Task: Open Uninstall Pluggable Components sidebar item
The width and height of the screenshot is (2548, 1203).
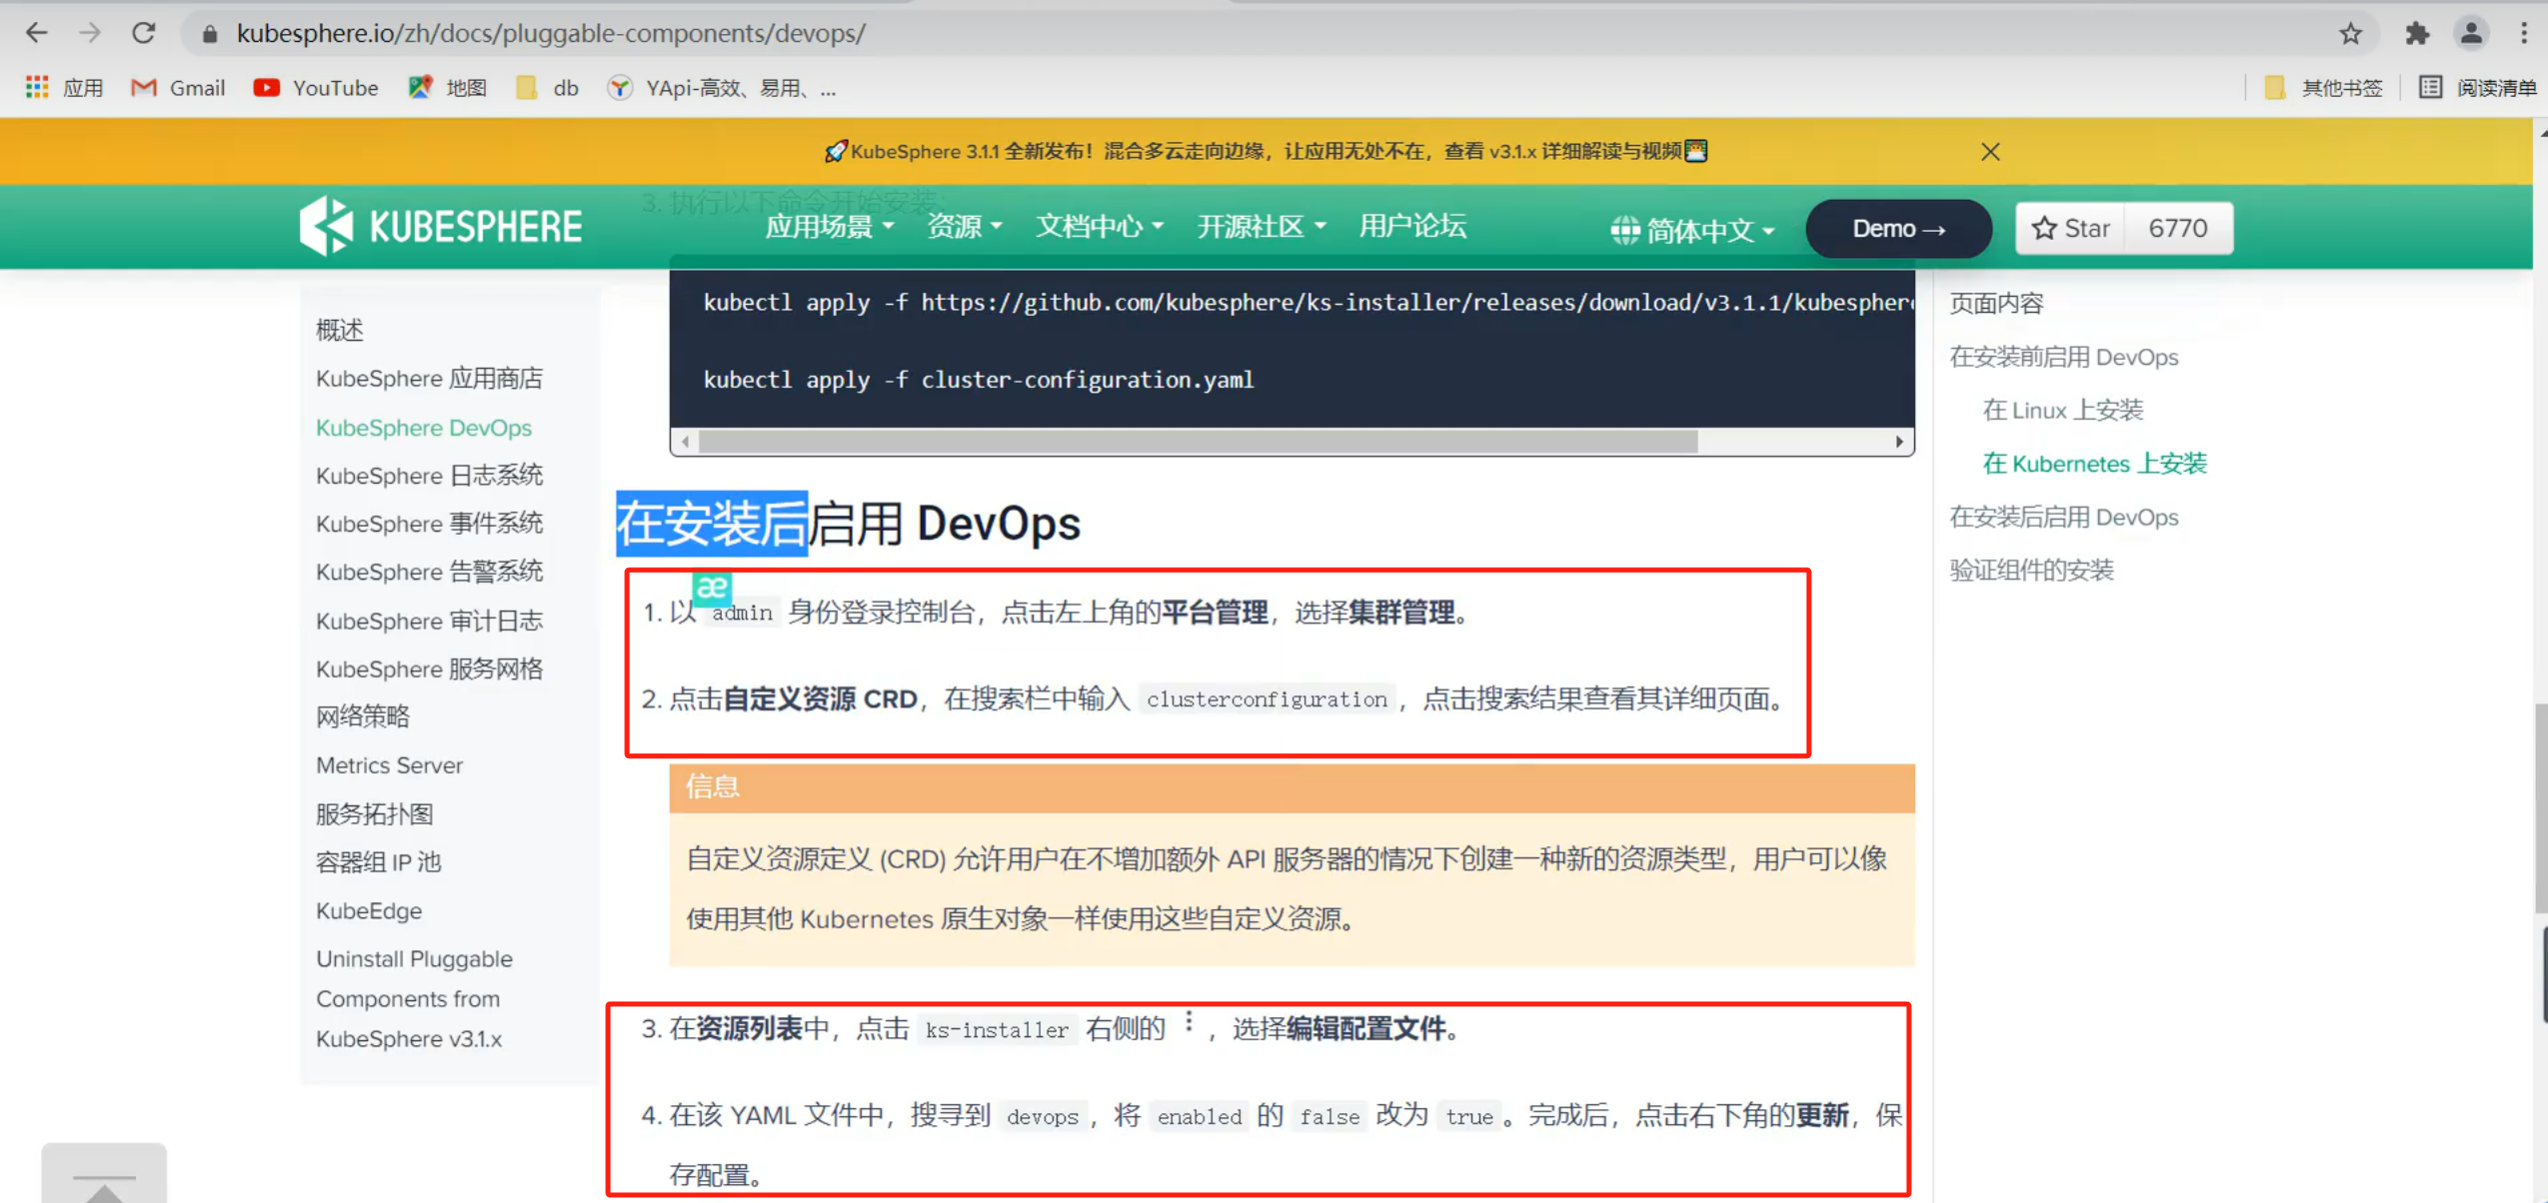Action: (414, 999)
